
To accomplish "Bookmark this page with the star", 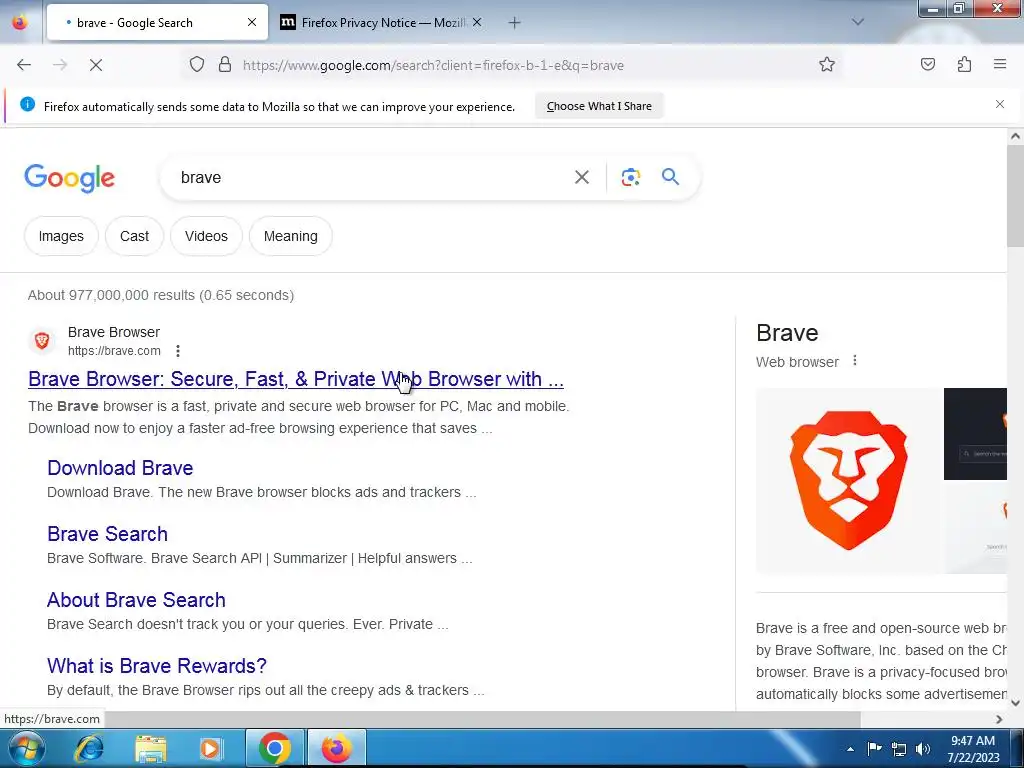I will (827, 65).
